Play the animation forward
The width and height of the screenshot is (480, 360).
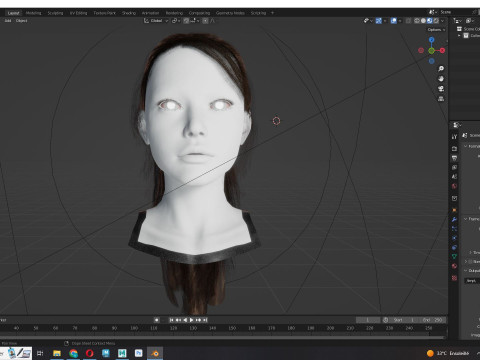(x=191, y=320)
